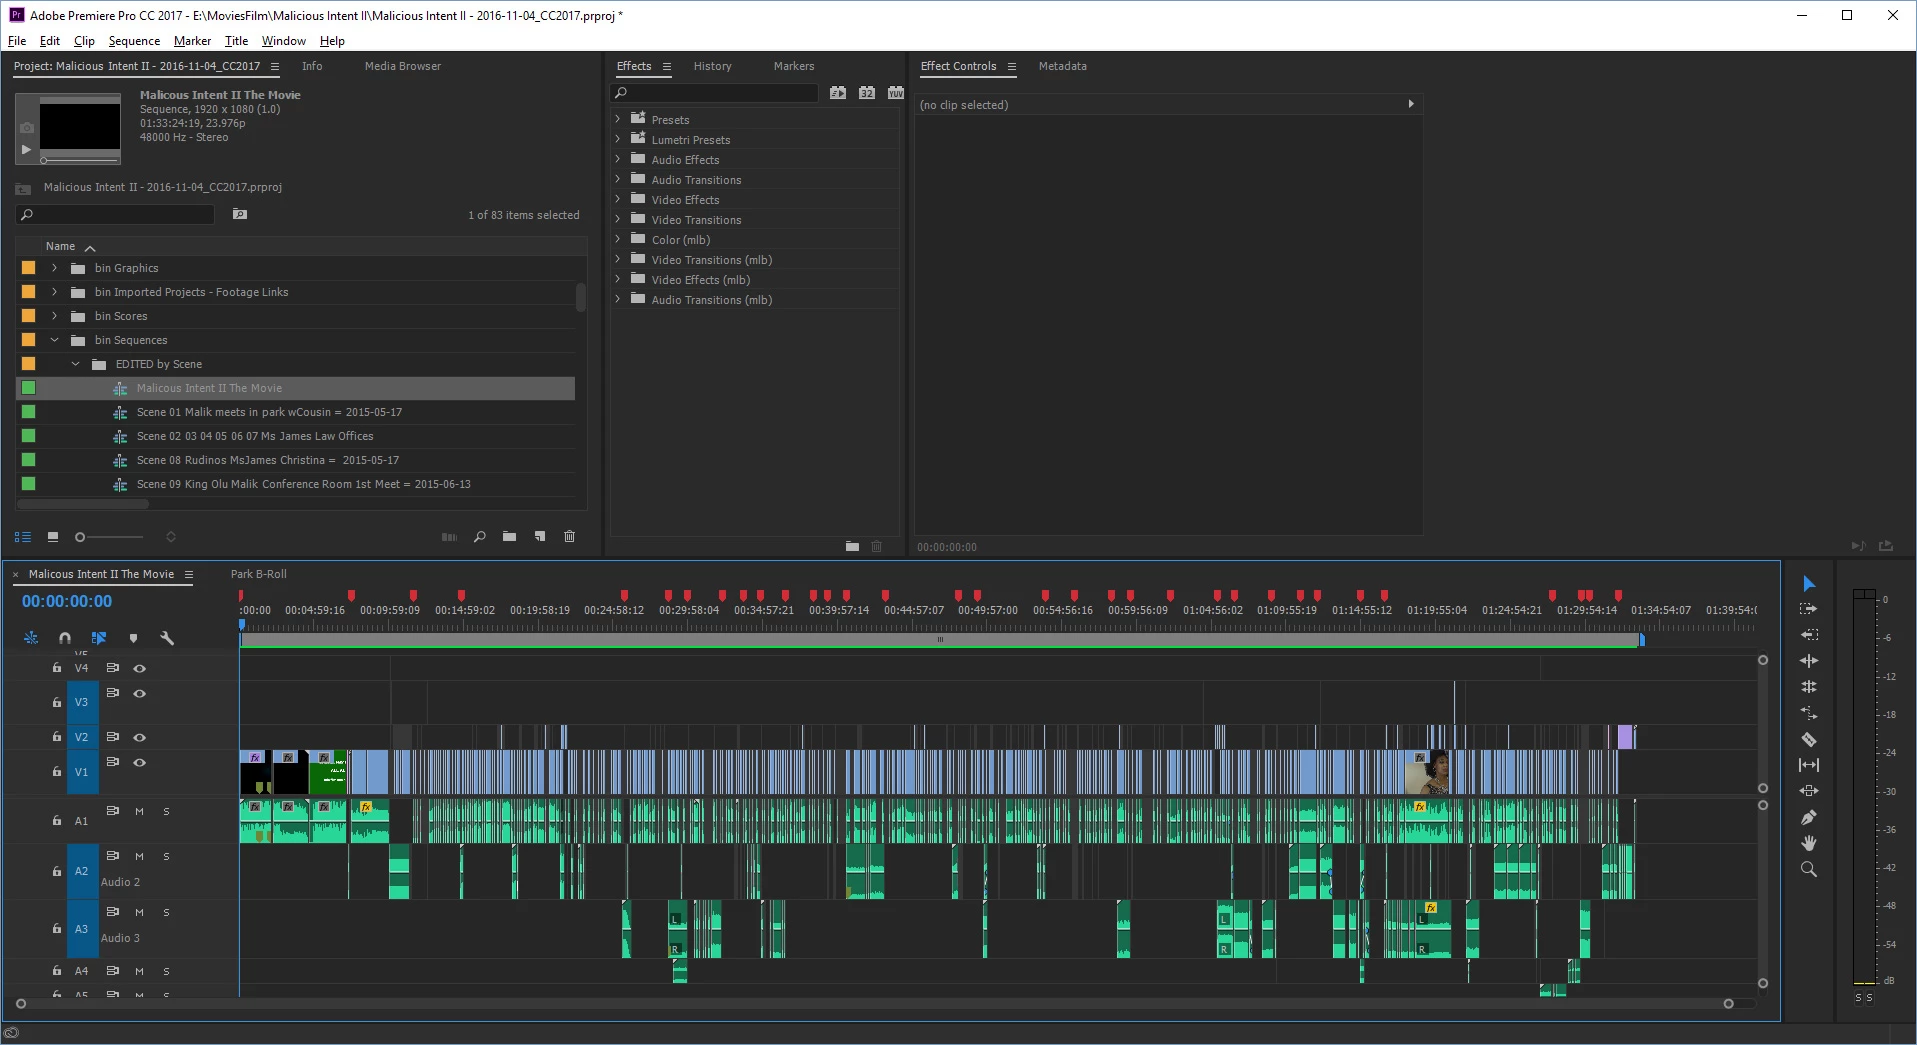Solo audio track A2
The width and height of the screenshot is (1917, 1045).
166,856
